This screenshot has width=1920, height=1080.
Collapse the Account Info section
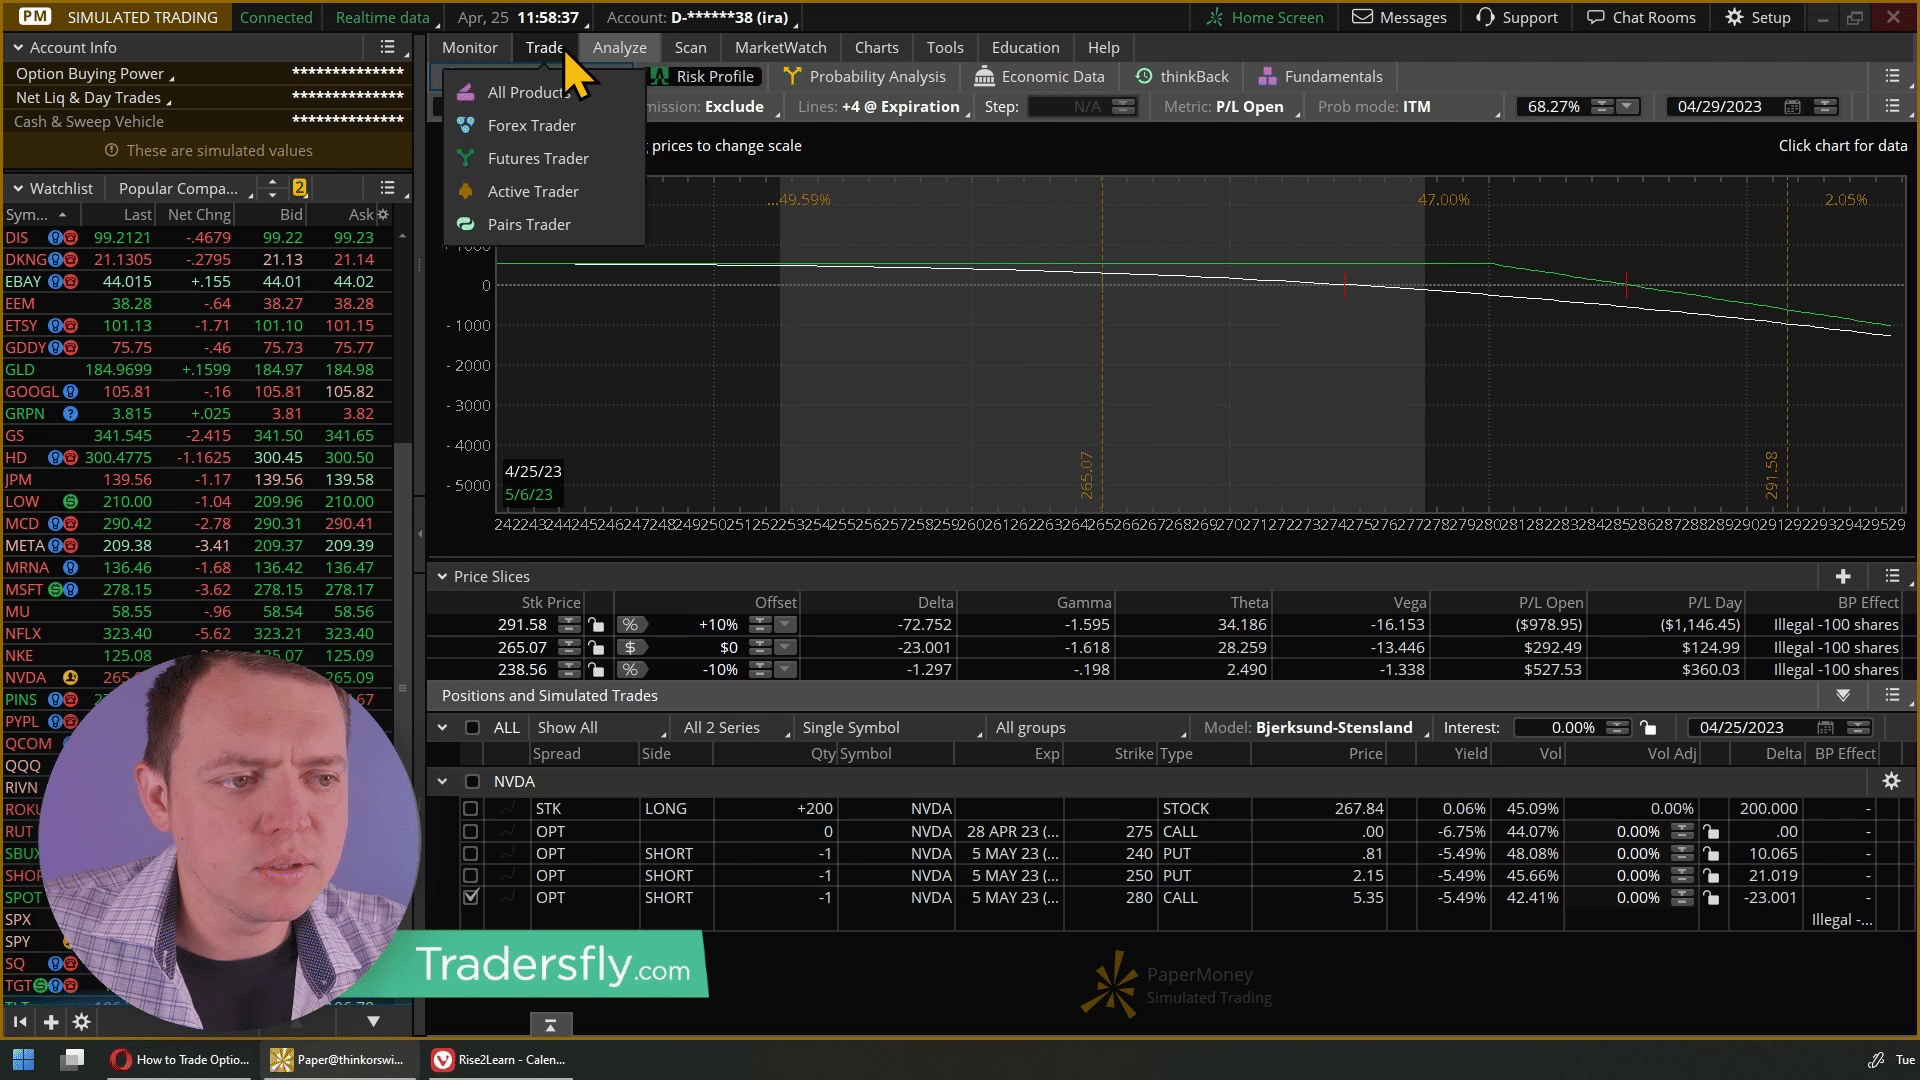(x=18, y=47)
